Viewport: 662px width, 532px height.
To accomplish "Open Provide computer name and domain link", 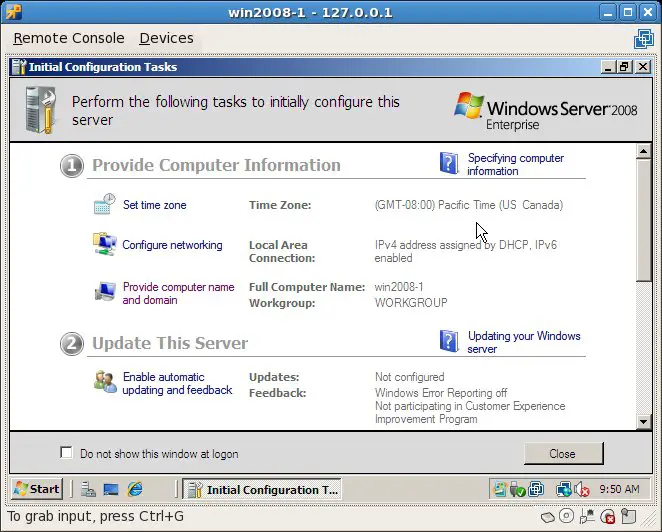I will 178,293.
